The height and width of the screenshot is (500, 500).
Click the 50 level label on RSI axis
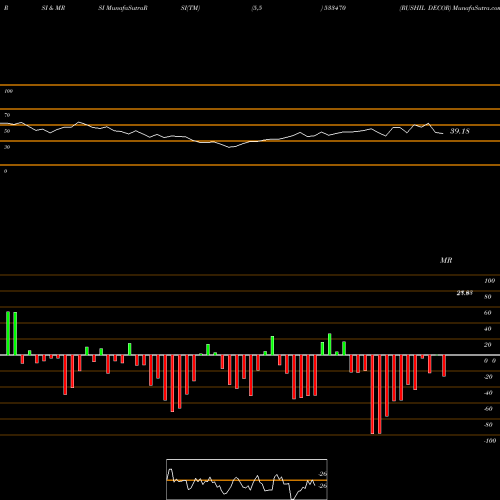[x=7, y=131]
